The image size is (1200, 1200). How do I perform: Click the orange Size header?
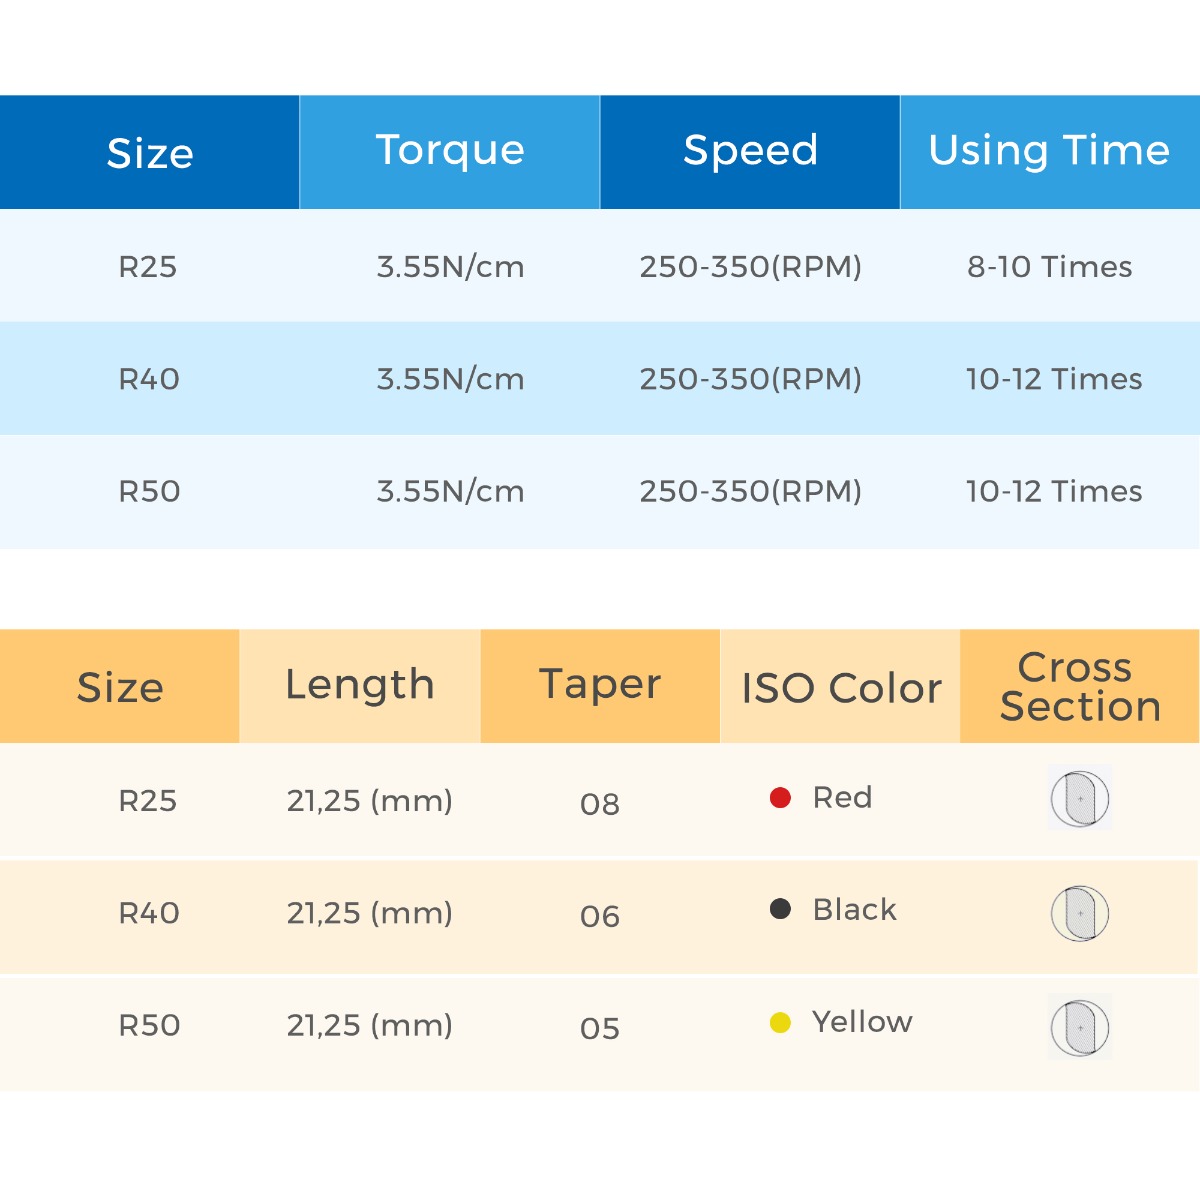point(120,687)
